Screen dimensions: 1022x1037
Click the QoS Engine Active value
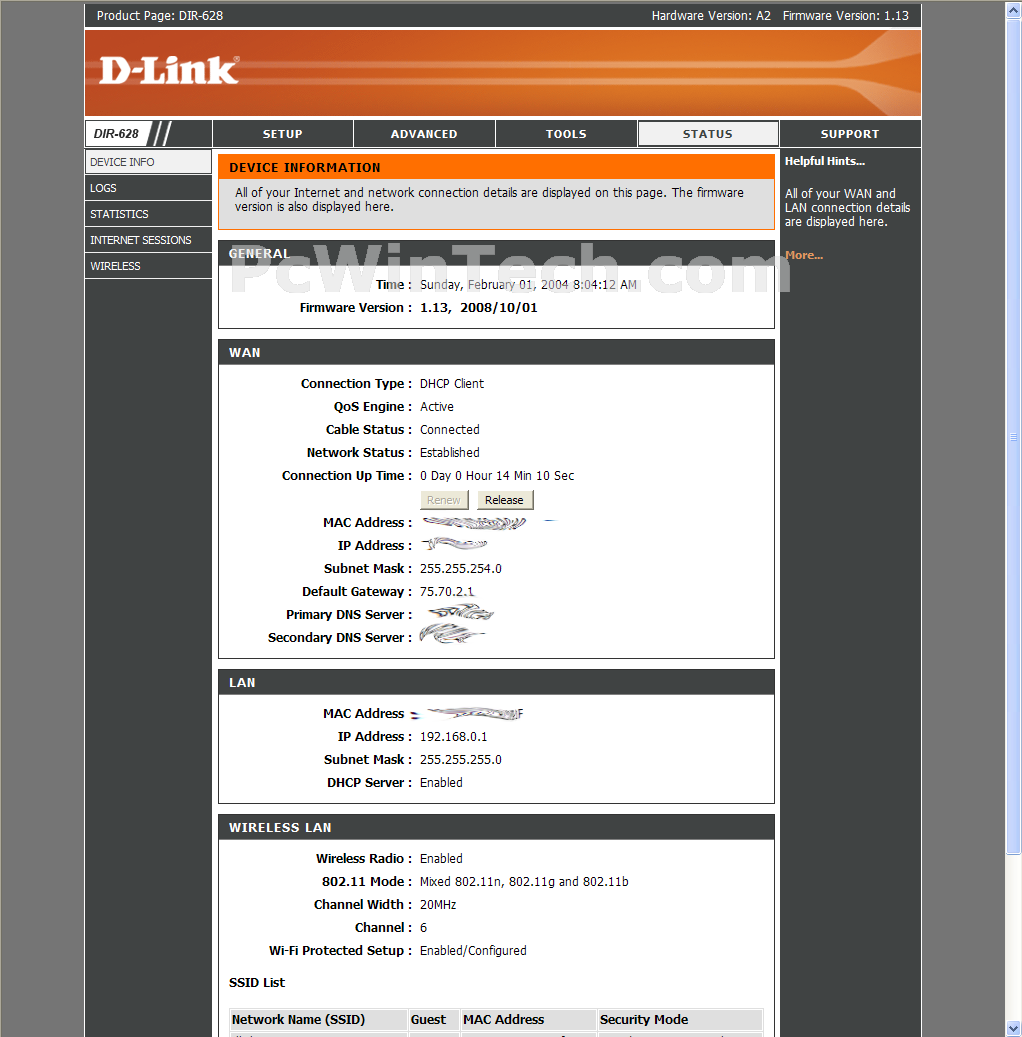pyautogui.click(x=437, y=407)
